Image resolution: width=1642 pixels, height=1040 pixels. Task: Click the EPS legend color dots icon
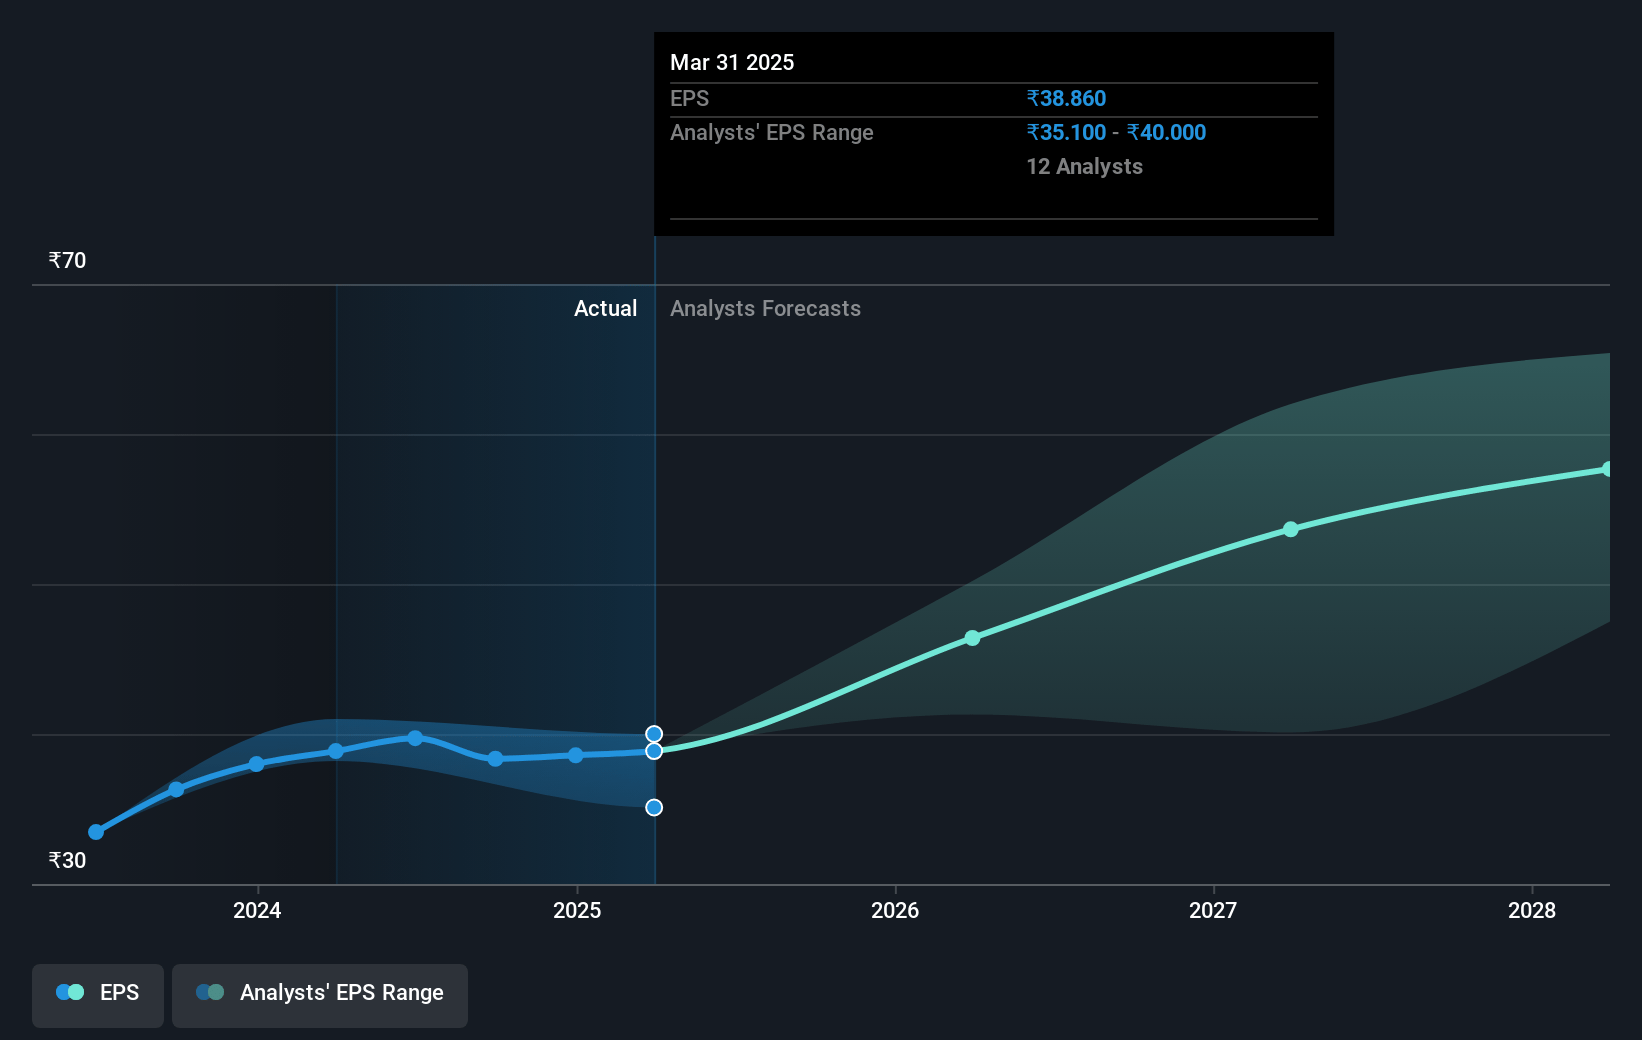pyautogui.click(x=70, y=992)
